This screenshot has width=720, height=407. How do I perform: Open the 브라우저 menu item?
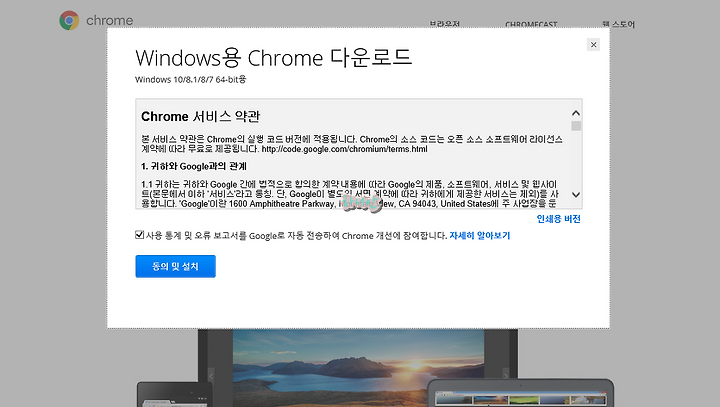point(444,24)
